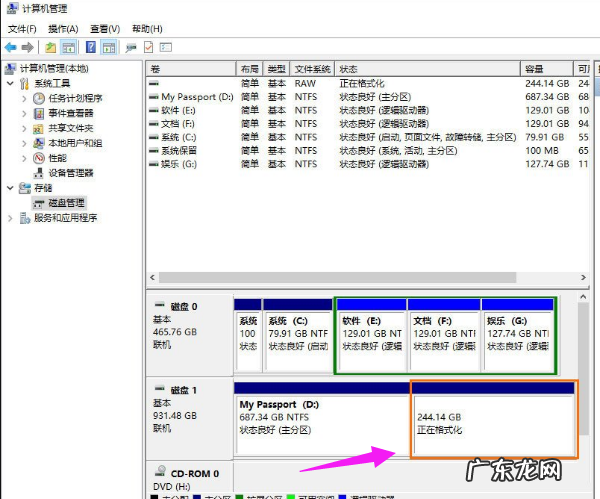Click the properties checkmark page icon

click(x=148, y=47)
